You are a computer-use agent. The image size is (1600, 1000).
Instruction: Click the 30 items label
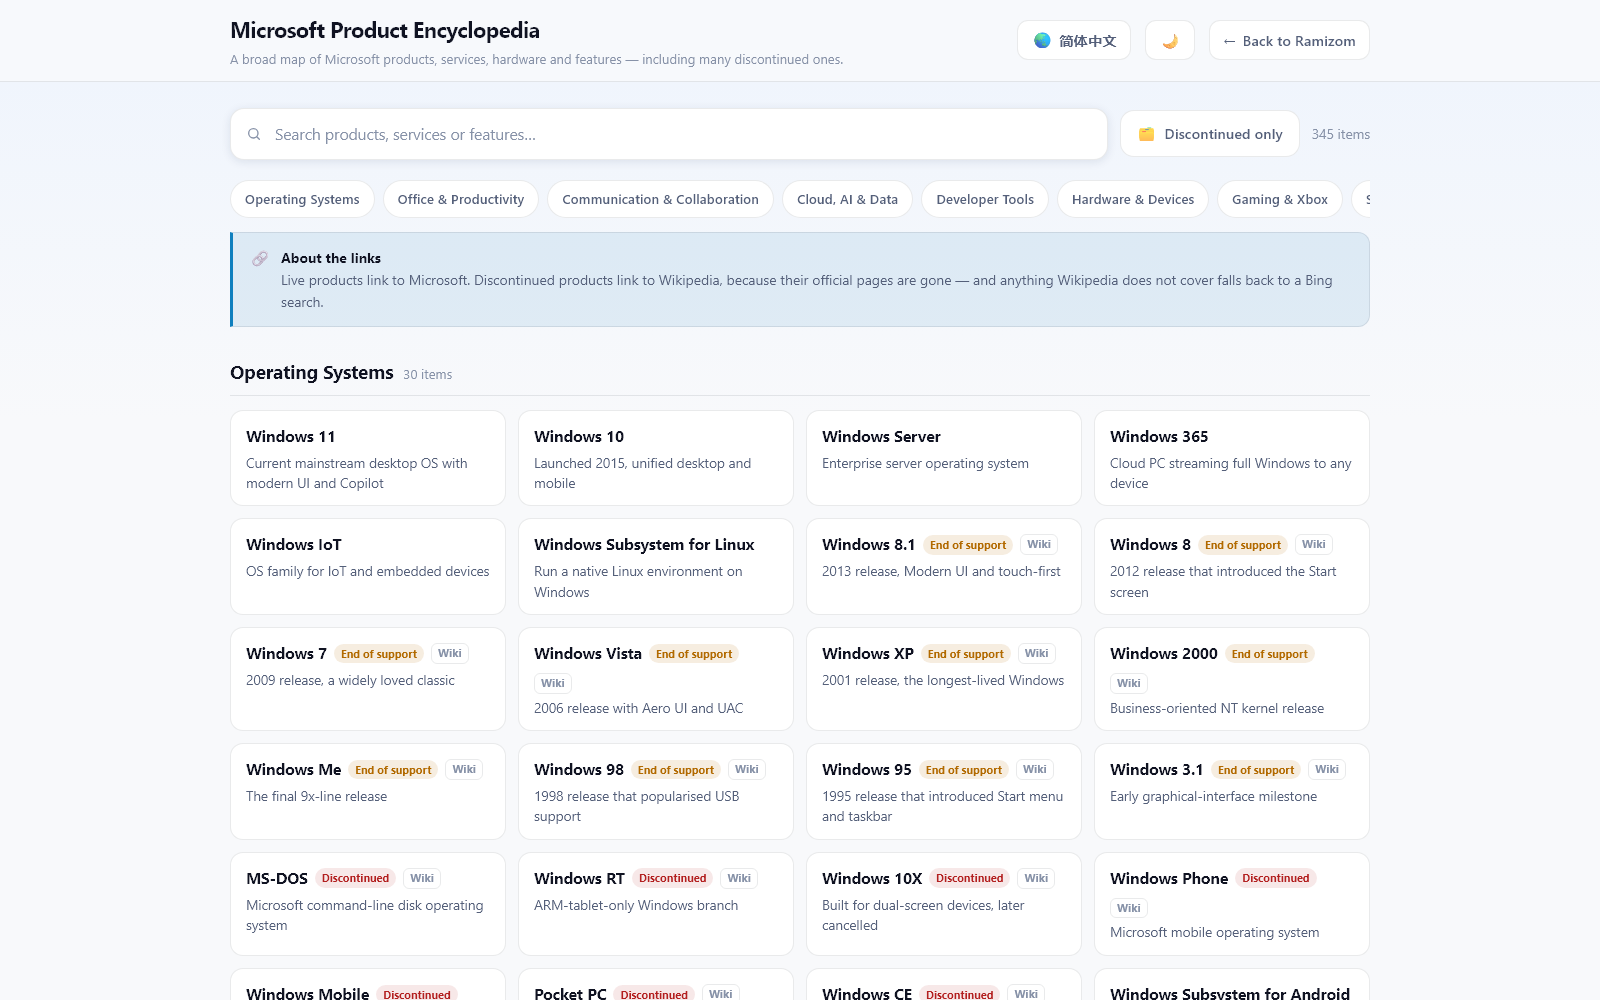point(428,375)
